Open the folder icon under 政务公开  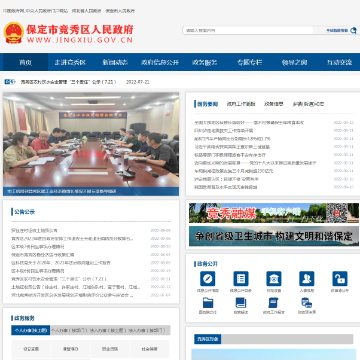click(208, 303)
